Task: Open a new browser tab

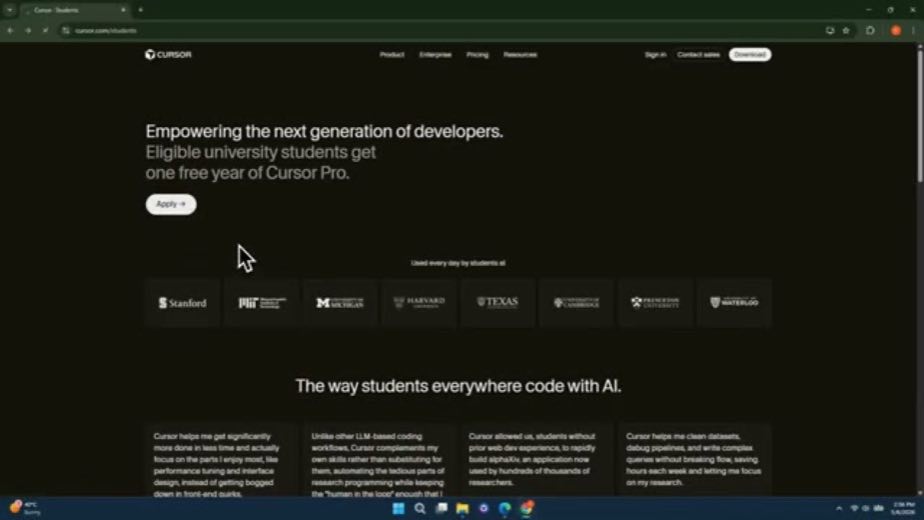Action: coord(140,10)
